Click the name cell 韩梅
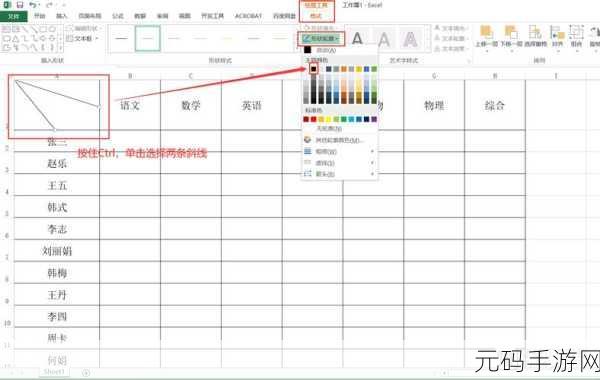600x380 pixels. [57, 273]
